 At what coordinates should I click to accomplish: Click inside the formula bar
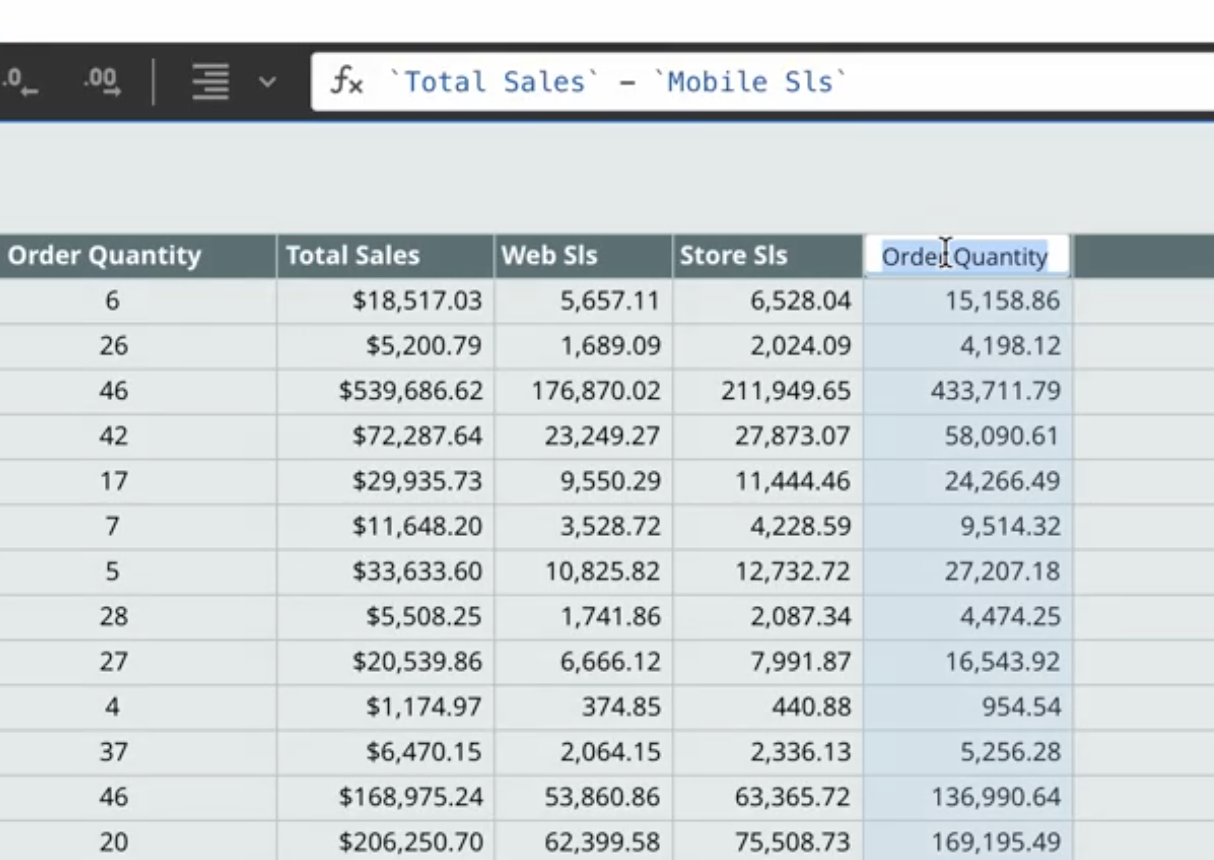[700, 82]
